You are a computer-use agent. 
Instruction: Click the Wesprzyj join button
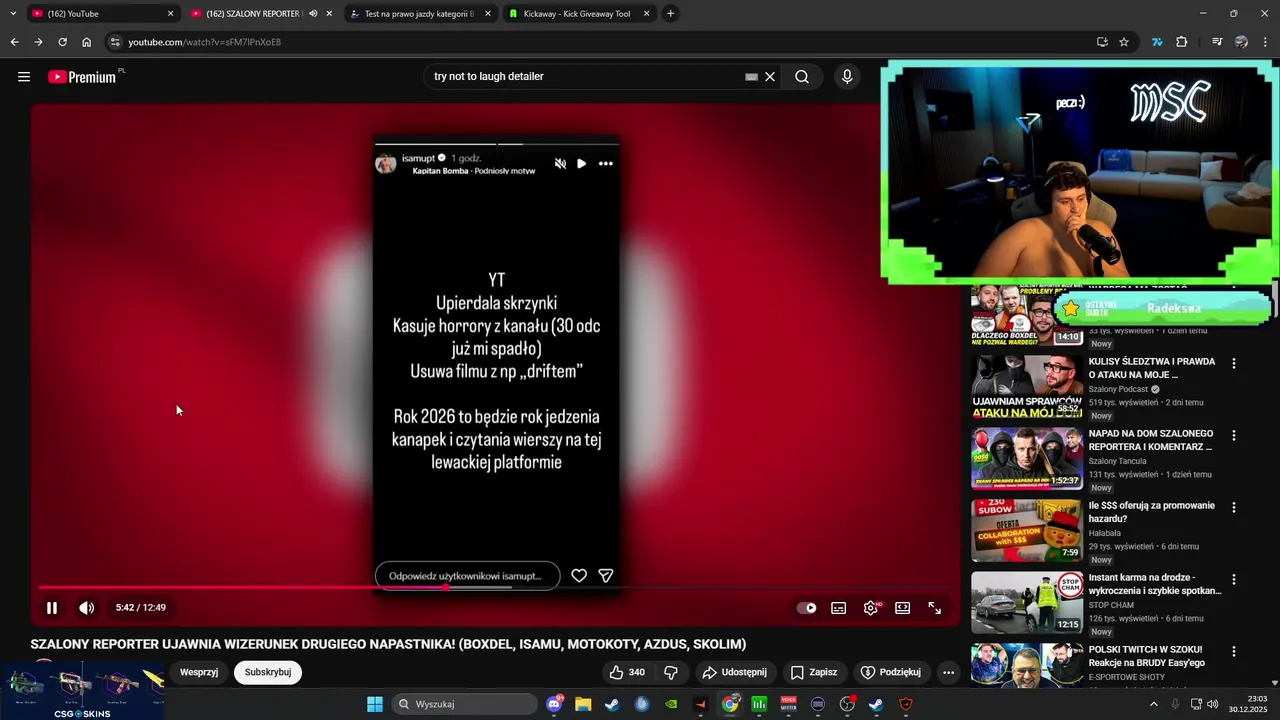point(199,672)
